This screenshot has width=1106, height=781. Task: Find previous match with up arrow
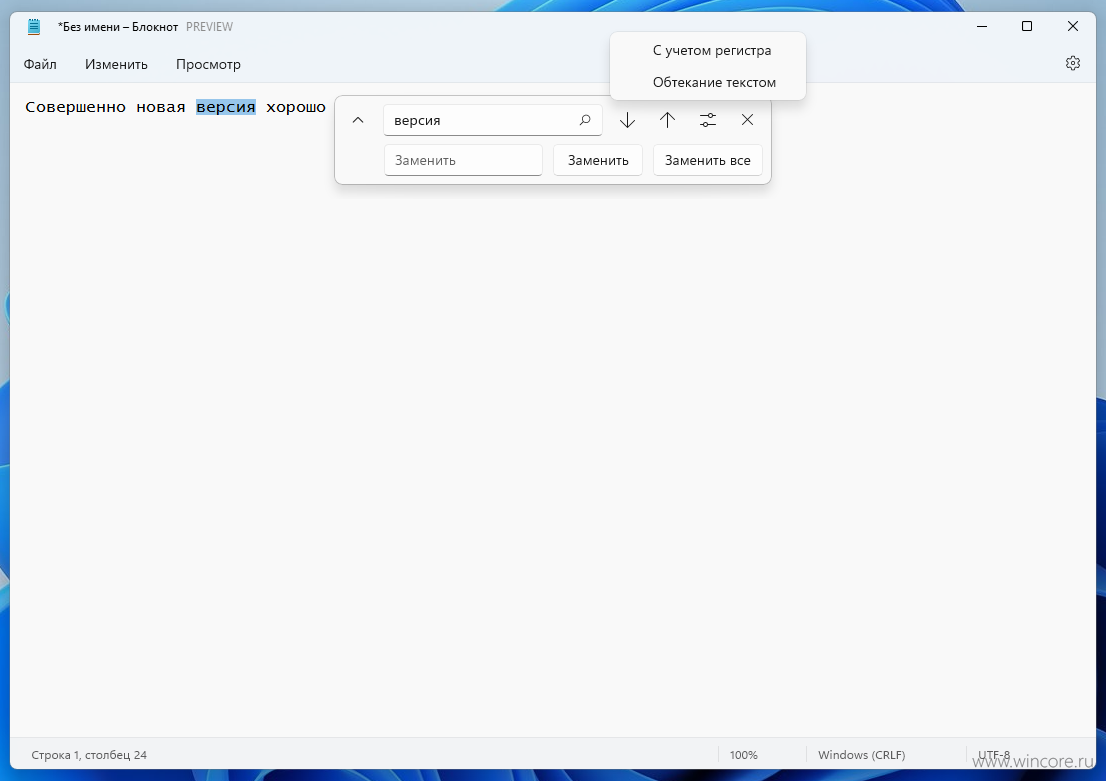pos(667,120)
